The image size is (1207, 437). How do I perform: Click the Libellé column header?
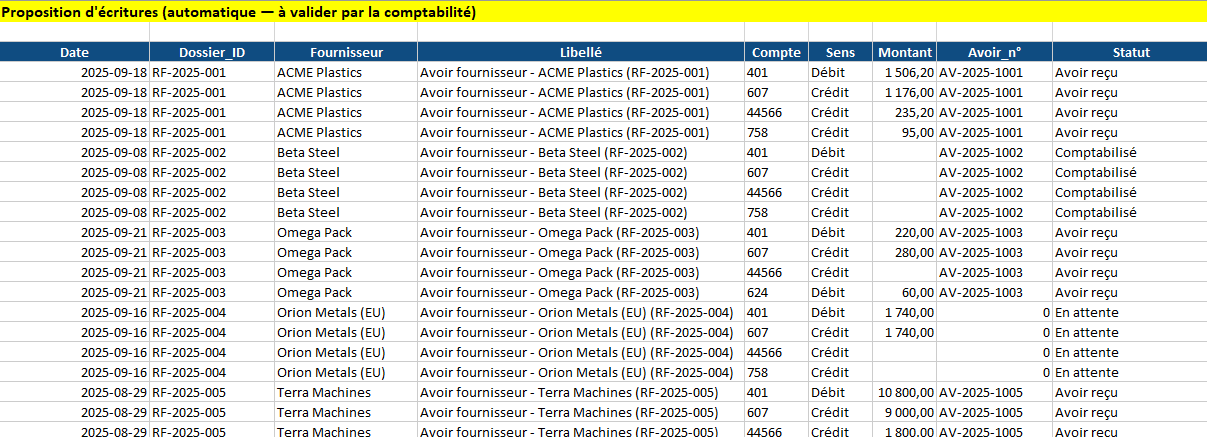pos(580,52)
